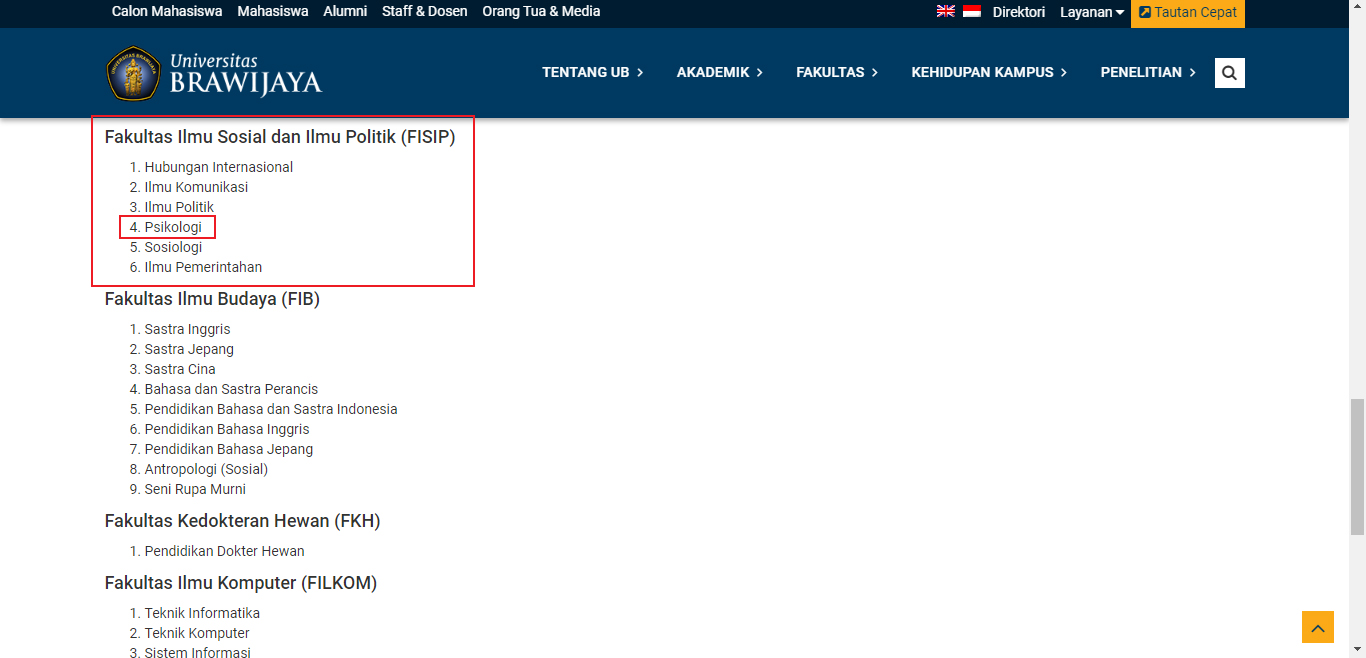Expand the Tentang UB menu
Image resolution: width=1366 pixels, height=658 pixels.
pyautogui.click(x=593, y=72)
